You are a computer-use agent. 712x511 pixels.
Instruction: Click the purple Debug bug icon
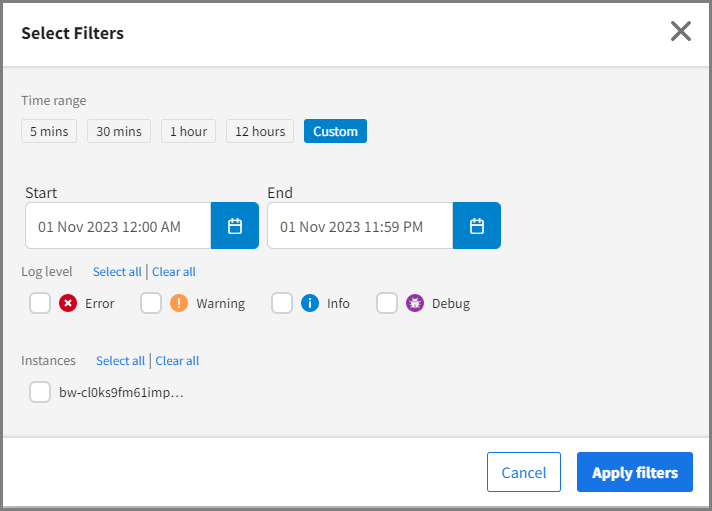coord(415,303)
